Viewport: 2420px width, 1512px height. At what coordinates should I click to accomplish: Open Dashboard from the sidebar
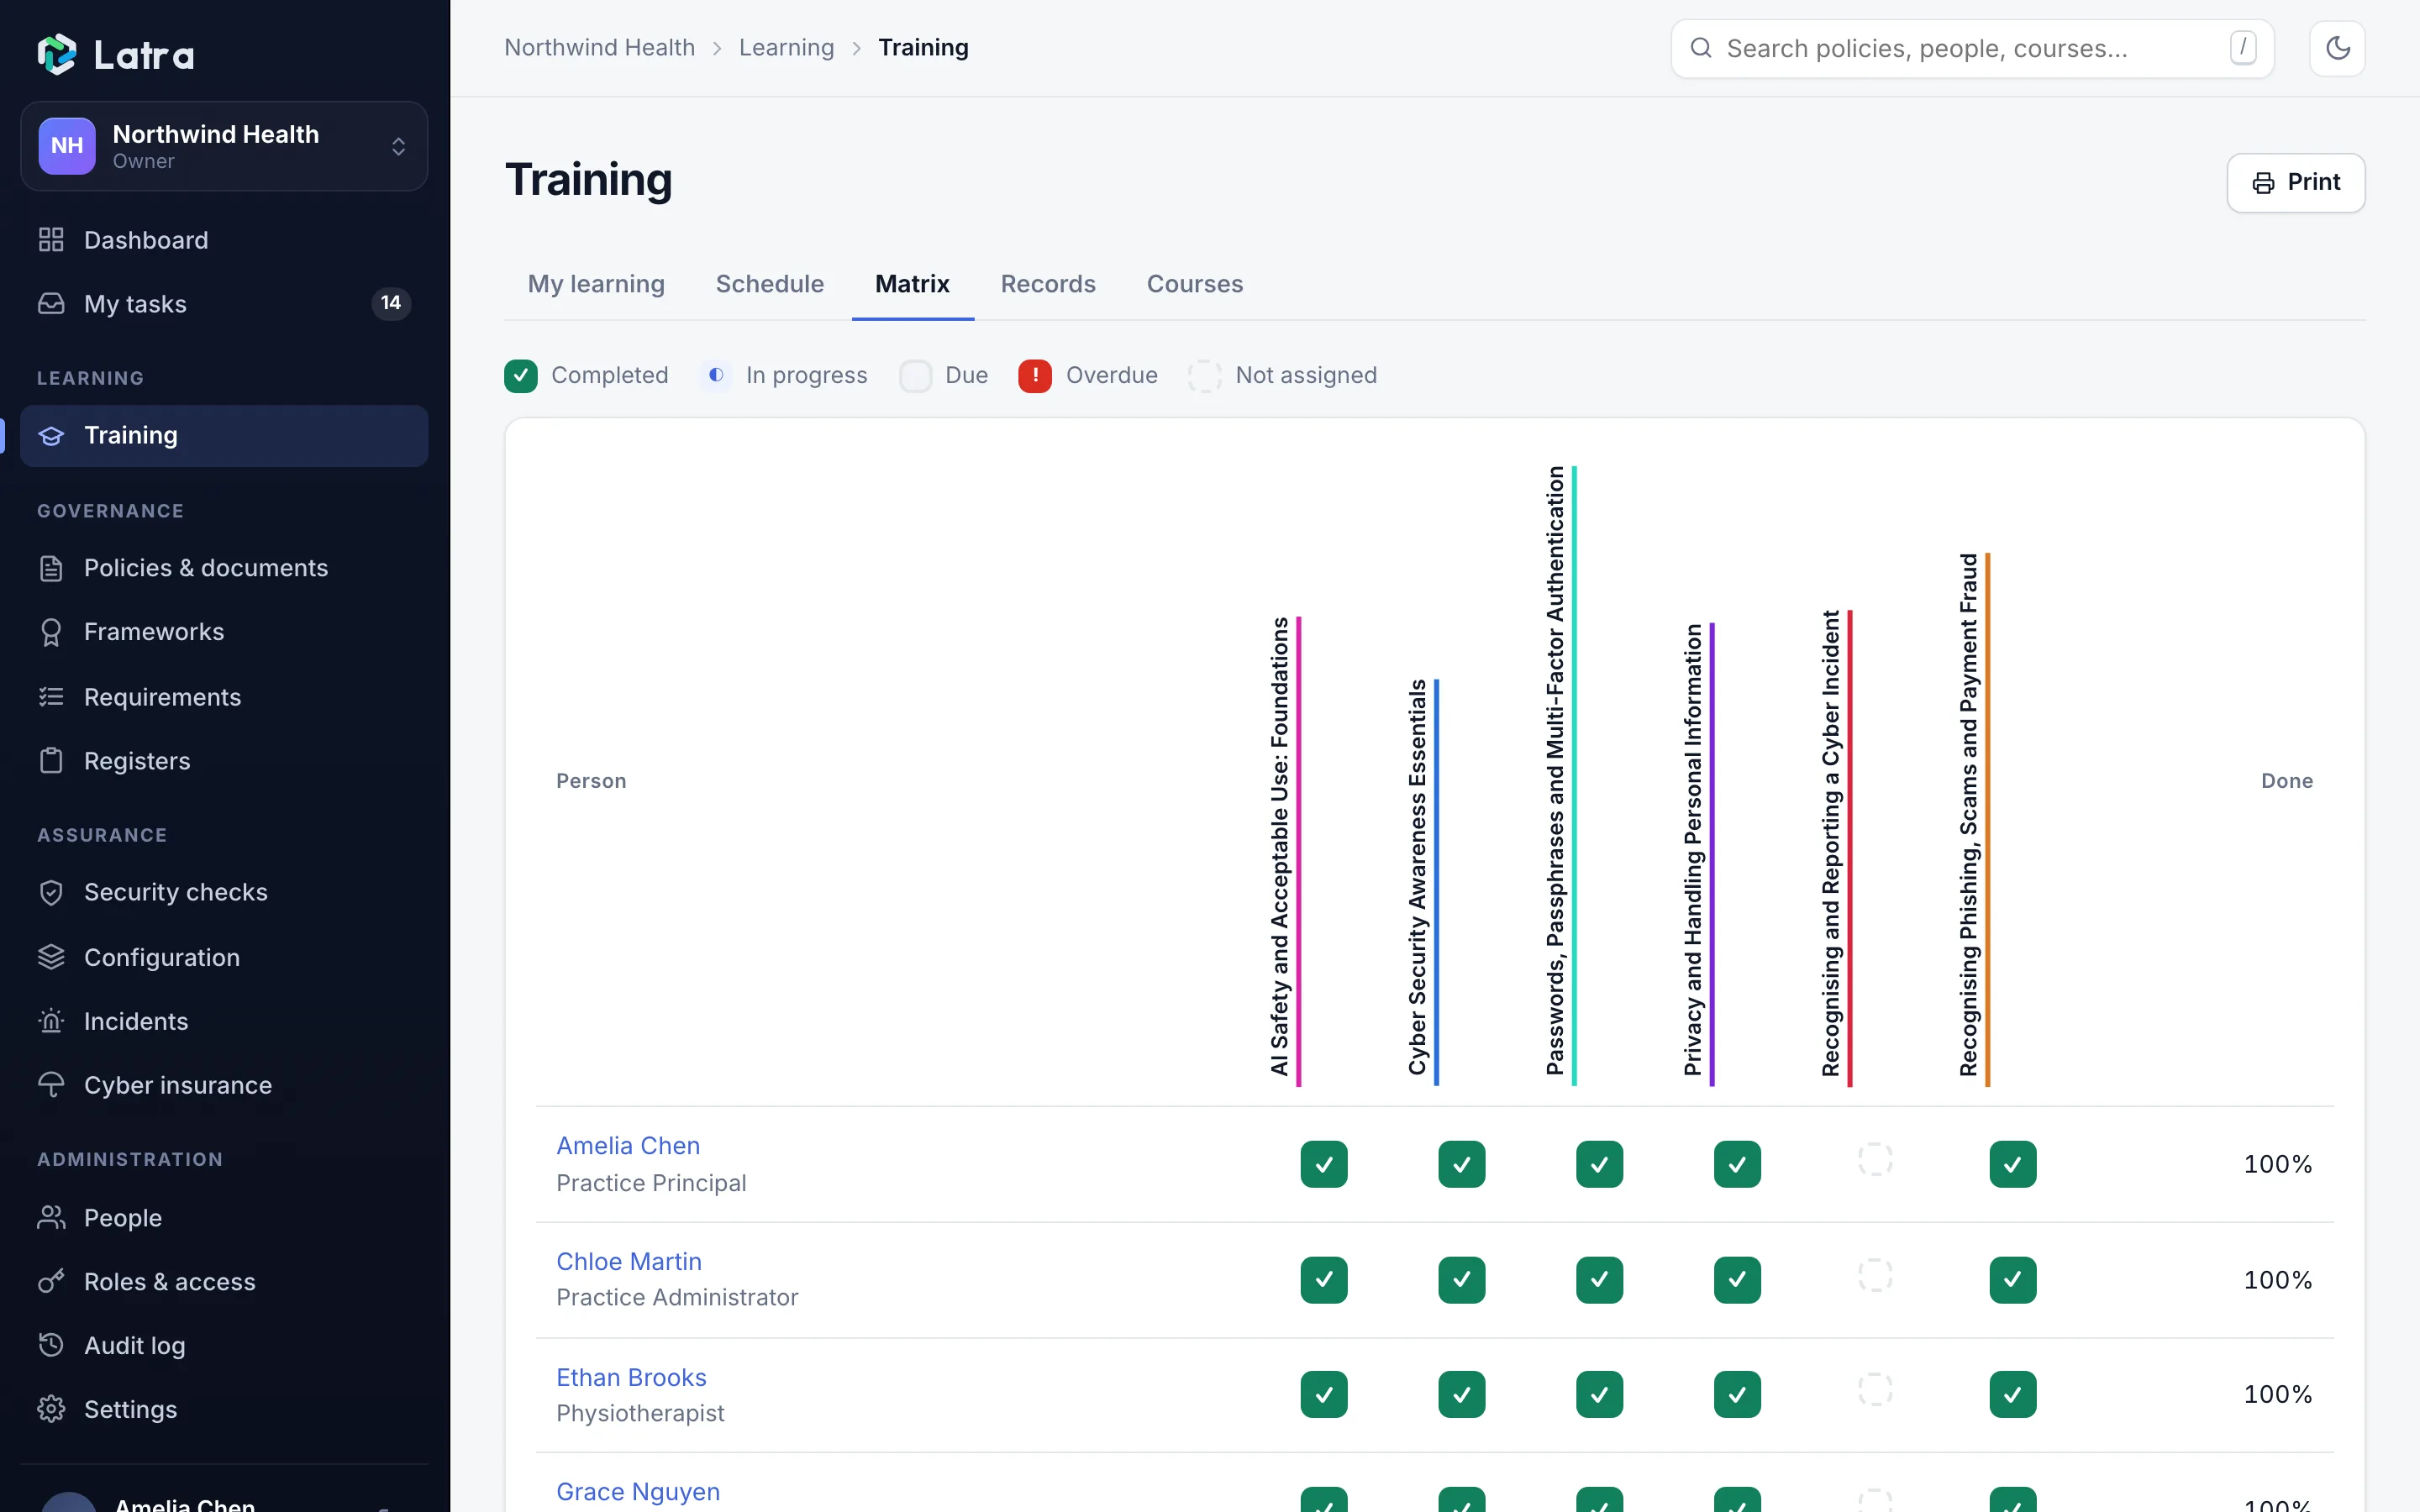pyautogui.click(x=224, y=240)
